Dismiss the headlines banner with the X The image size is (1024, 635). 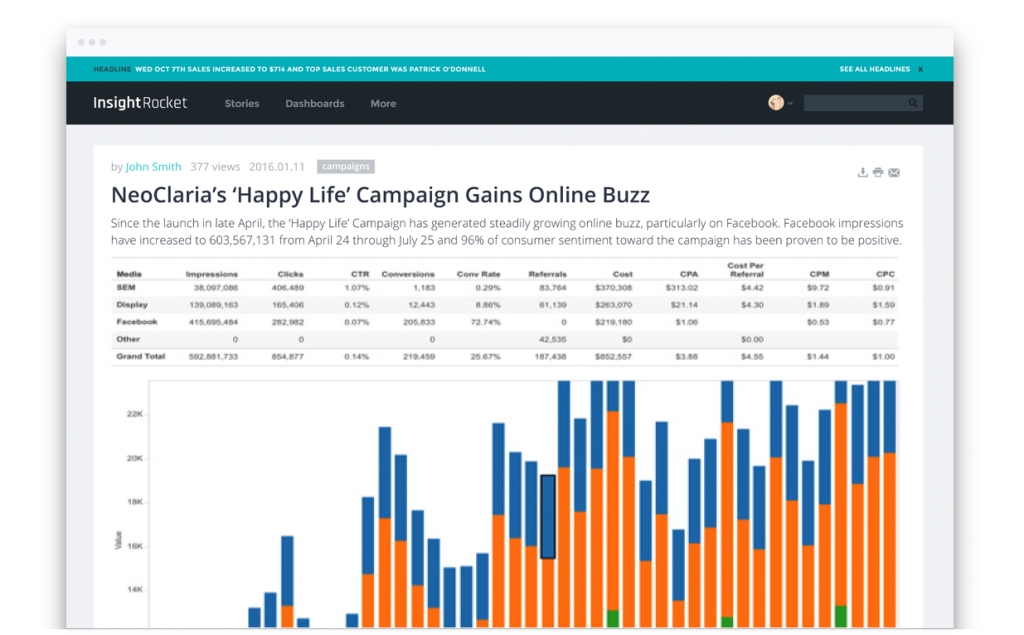922,69
